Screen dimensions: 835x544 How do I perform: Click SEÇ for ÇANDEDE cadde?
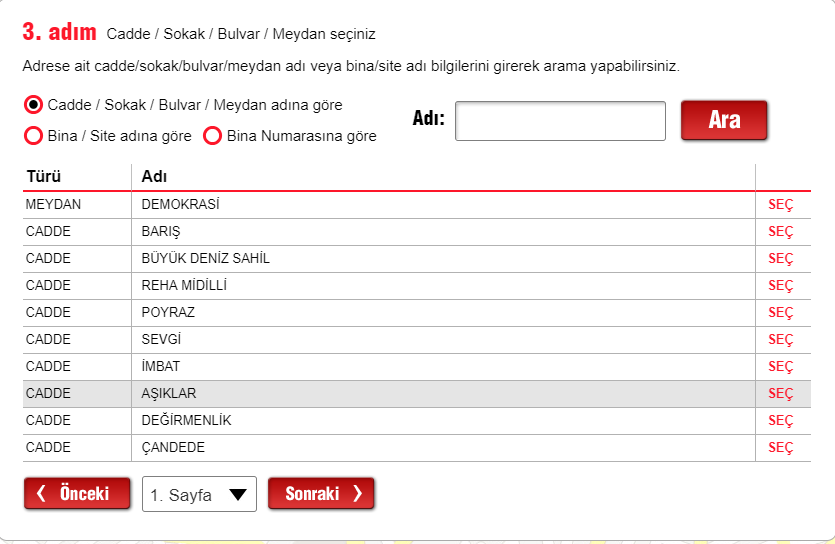click(x=780, y=448)
